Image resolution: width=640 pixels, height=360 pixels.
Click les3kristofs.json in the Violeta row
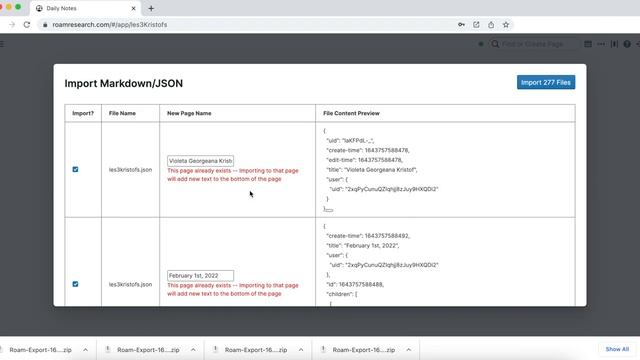tap(130, 169)
